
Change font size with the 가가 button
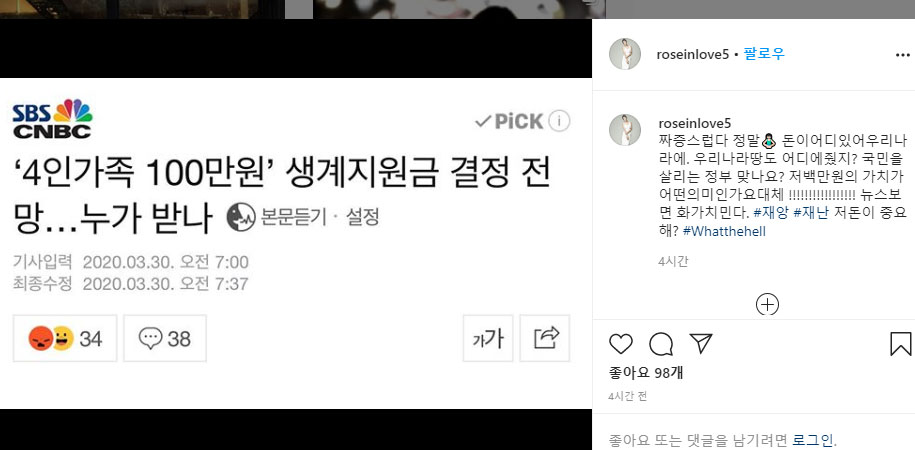488,339
